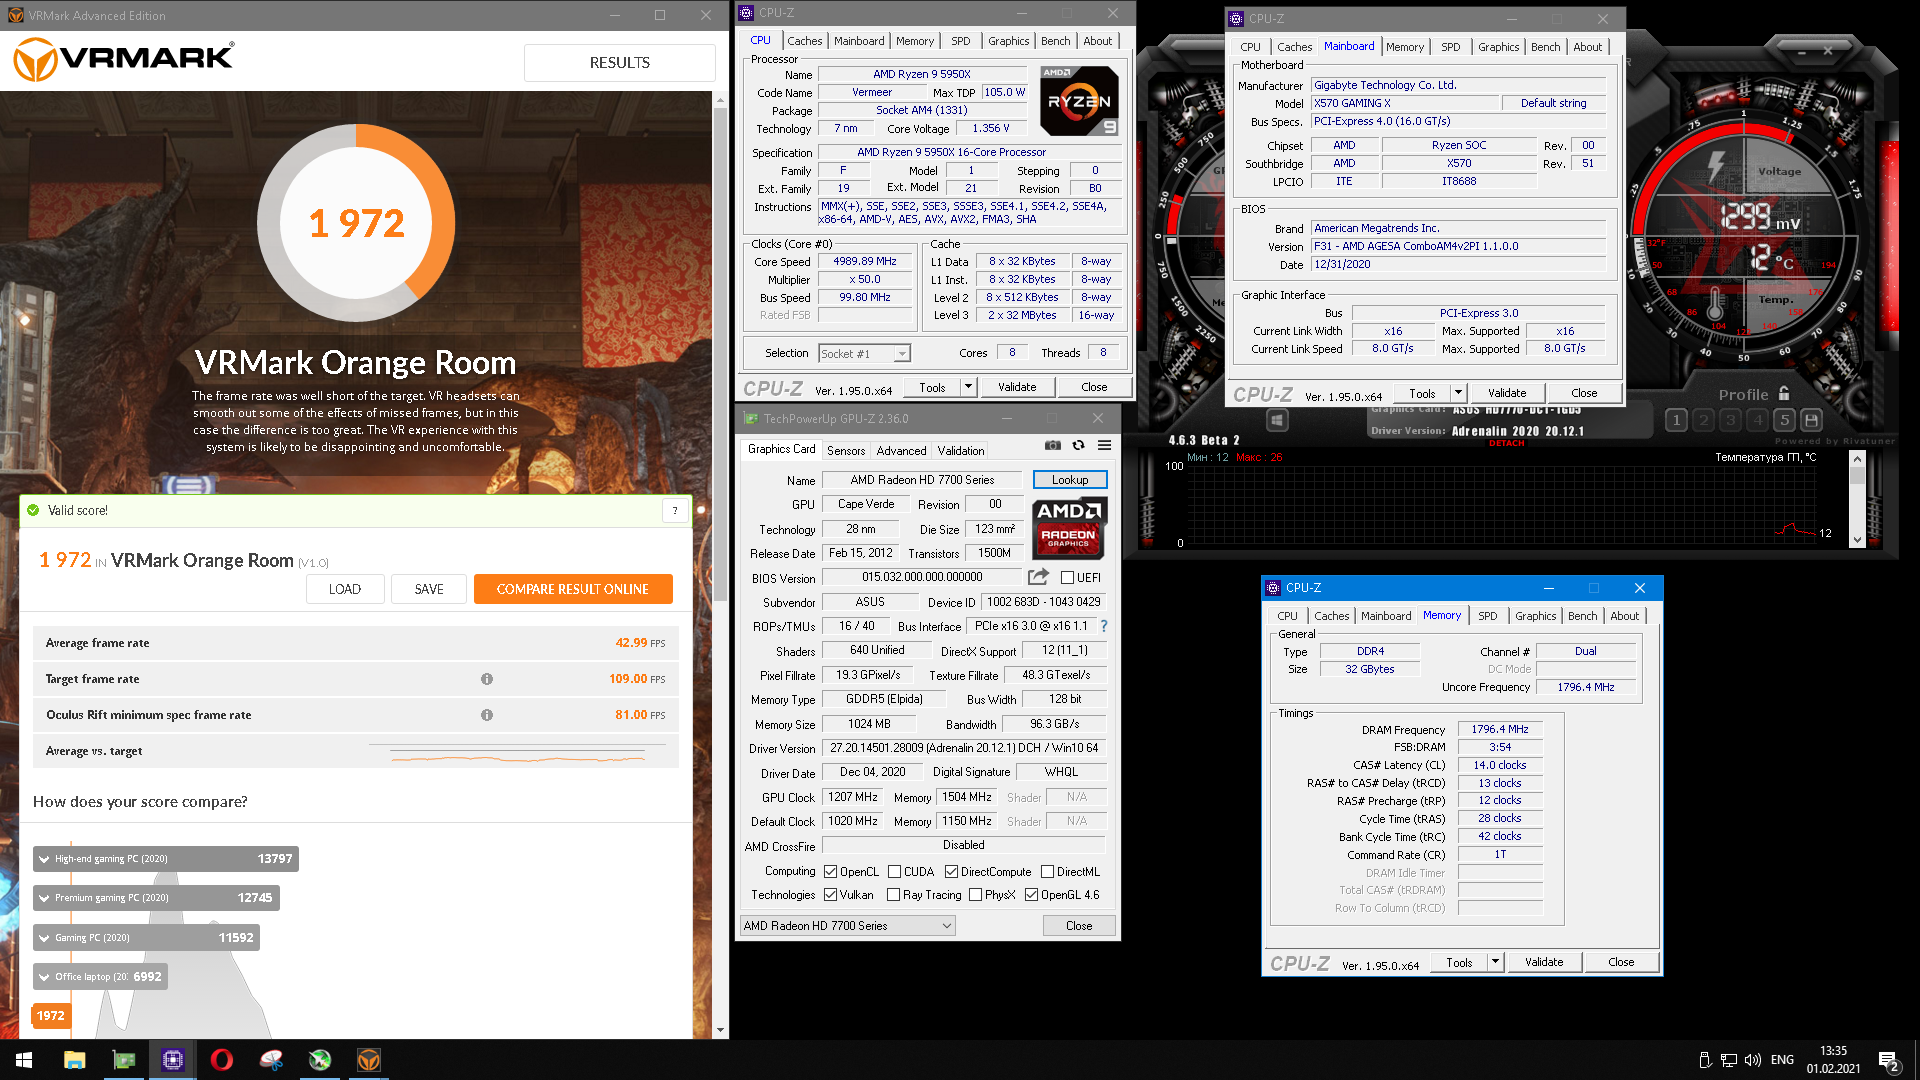Toggle the DirectML checkbox
The image size is (1920, 1080).
(1047, 872)
